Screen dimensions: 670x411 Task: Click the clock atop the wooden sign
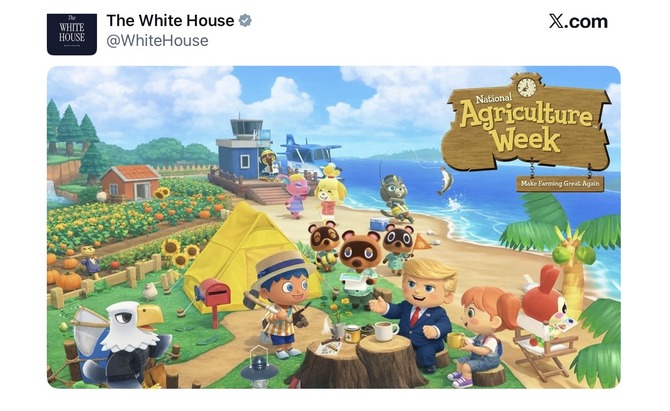click(526, 86)
